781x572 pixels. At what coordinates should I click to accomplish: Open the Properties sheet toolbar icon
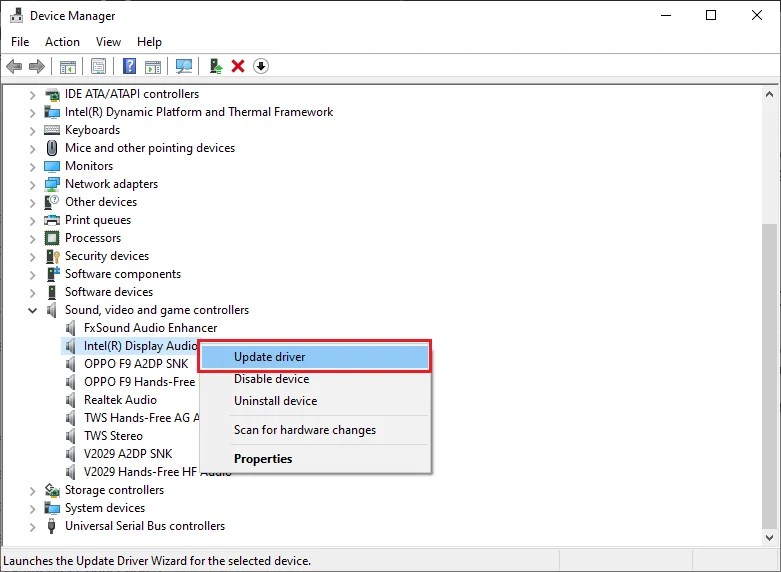(99, 66)
